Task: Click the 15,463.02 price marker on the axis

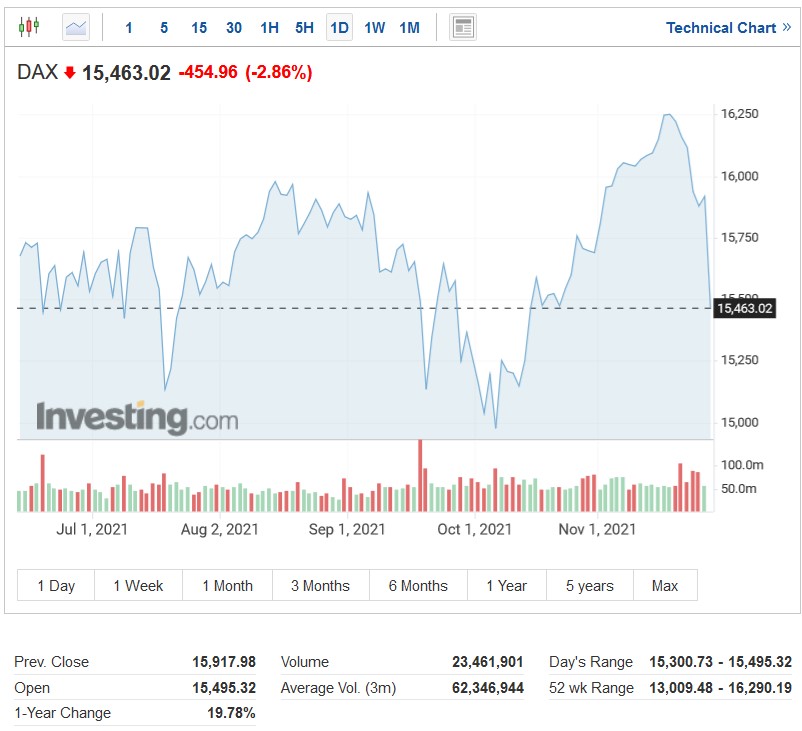Action: pos(745,308)
